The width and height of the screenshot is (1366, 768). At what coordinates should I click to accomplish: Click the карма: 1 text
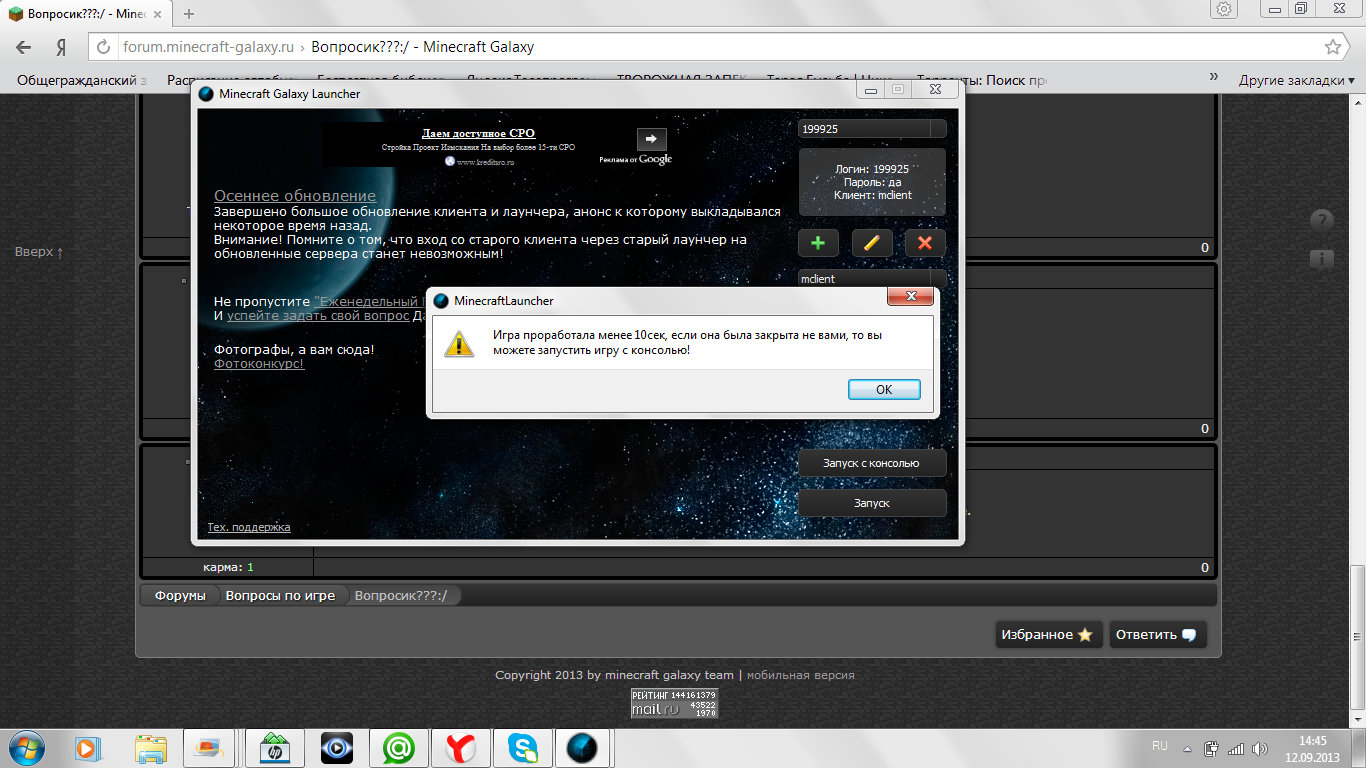tap(228, 567)
